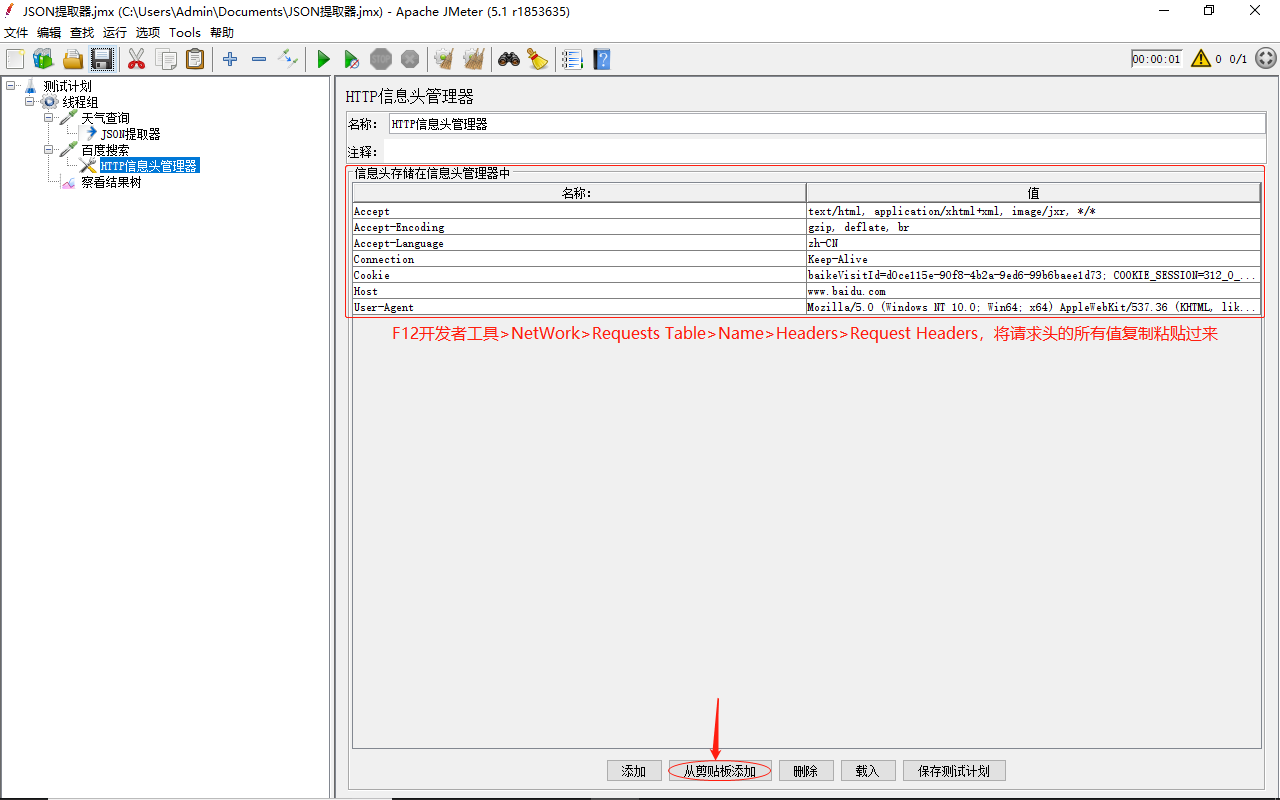The height and width of the screenshot is (800, 1280).
Task: Select the Accept header row name
Action: 579,211
